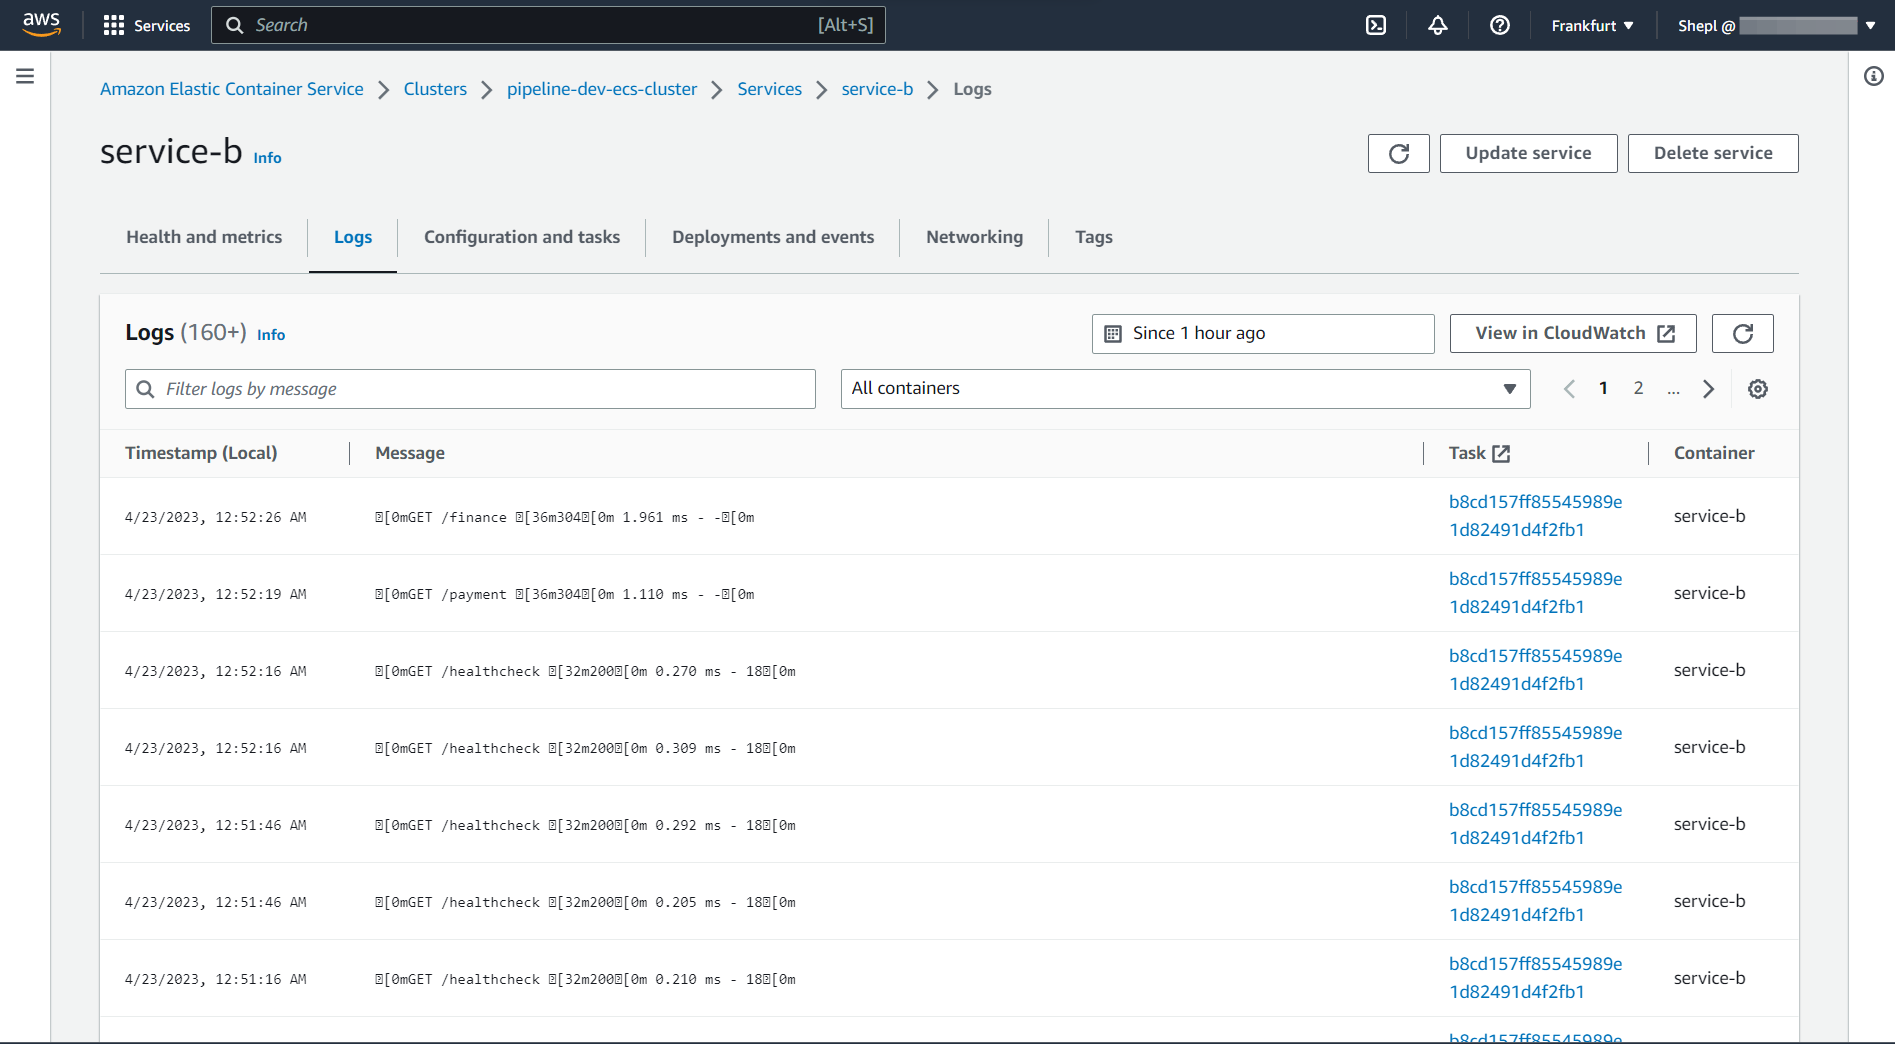Screen dimensions: 1895x1044
Task: Open the info panel icon at right edge
Action: tap(1874, 76)
